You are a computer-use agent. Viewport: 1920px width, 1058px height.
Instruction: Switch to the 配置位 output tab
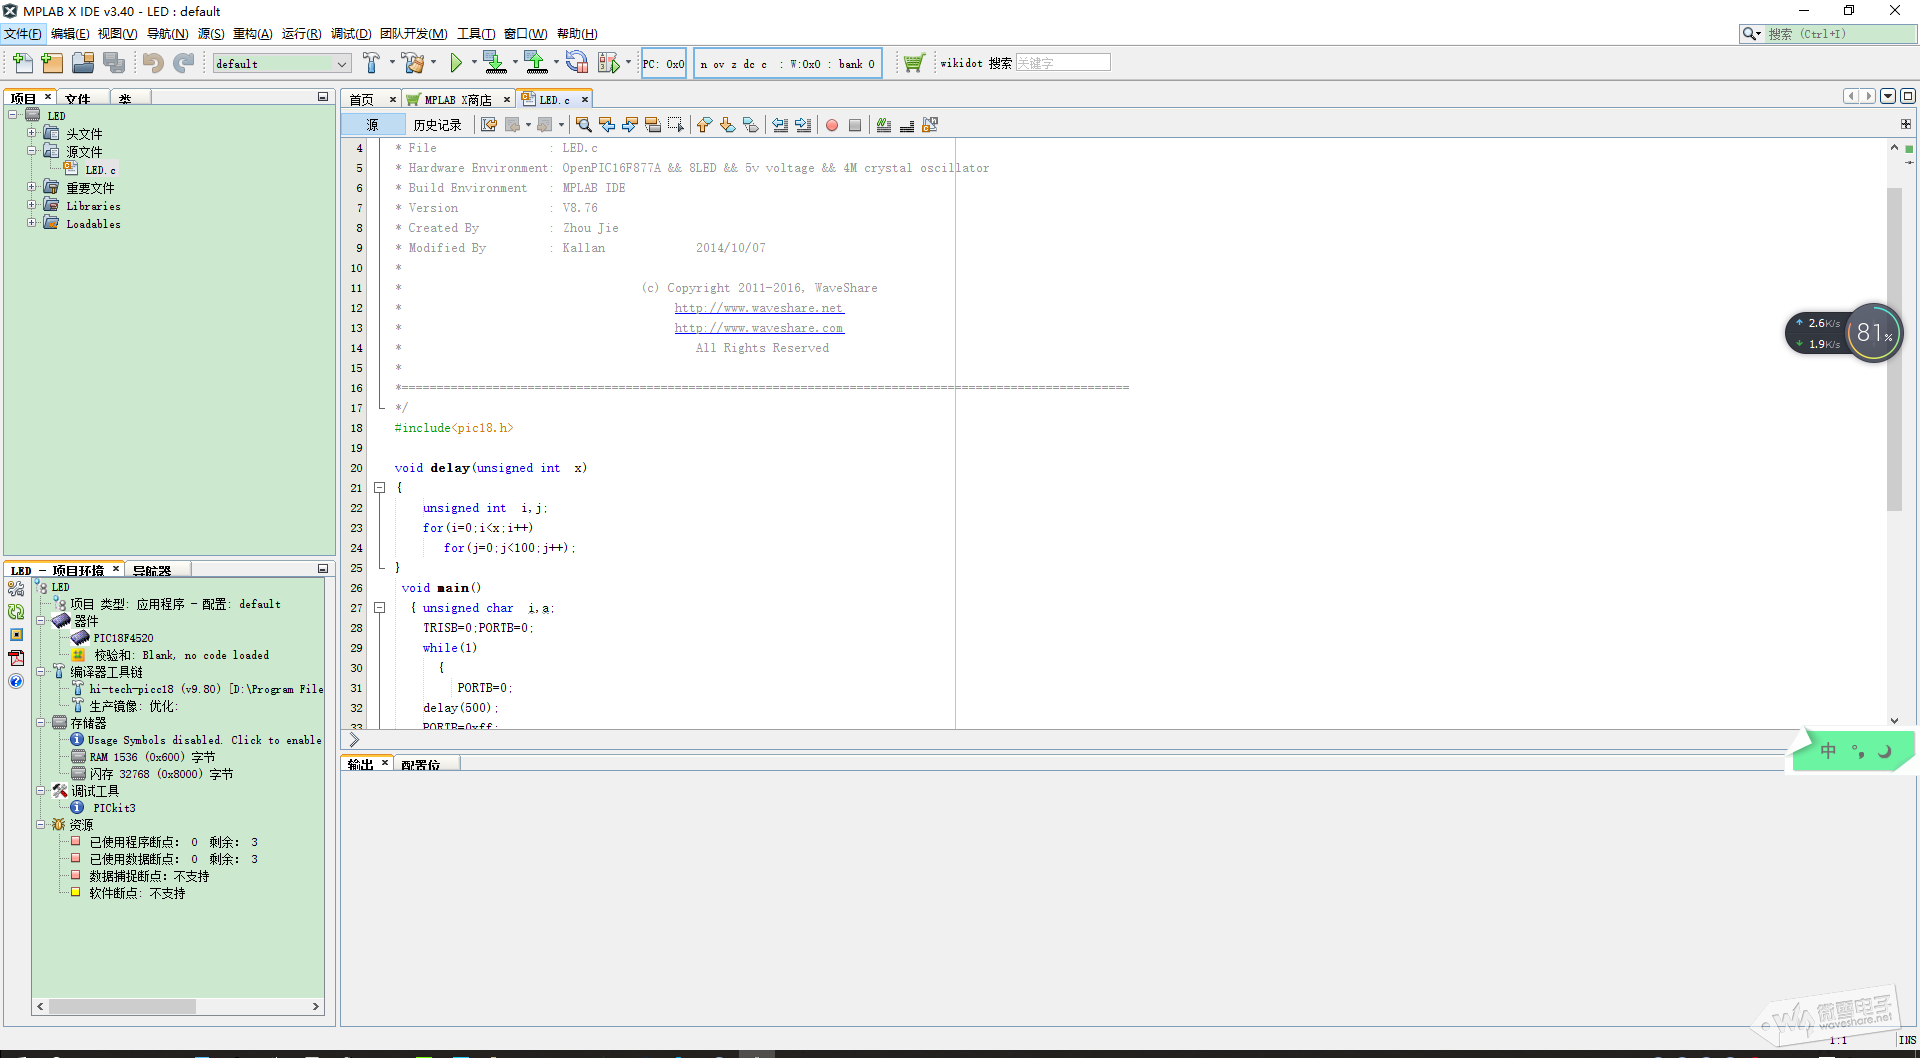[x=421, y=765]
